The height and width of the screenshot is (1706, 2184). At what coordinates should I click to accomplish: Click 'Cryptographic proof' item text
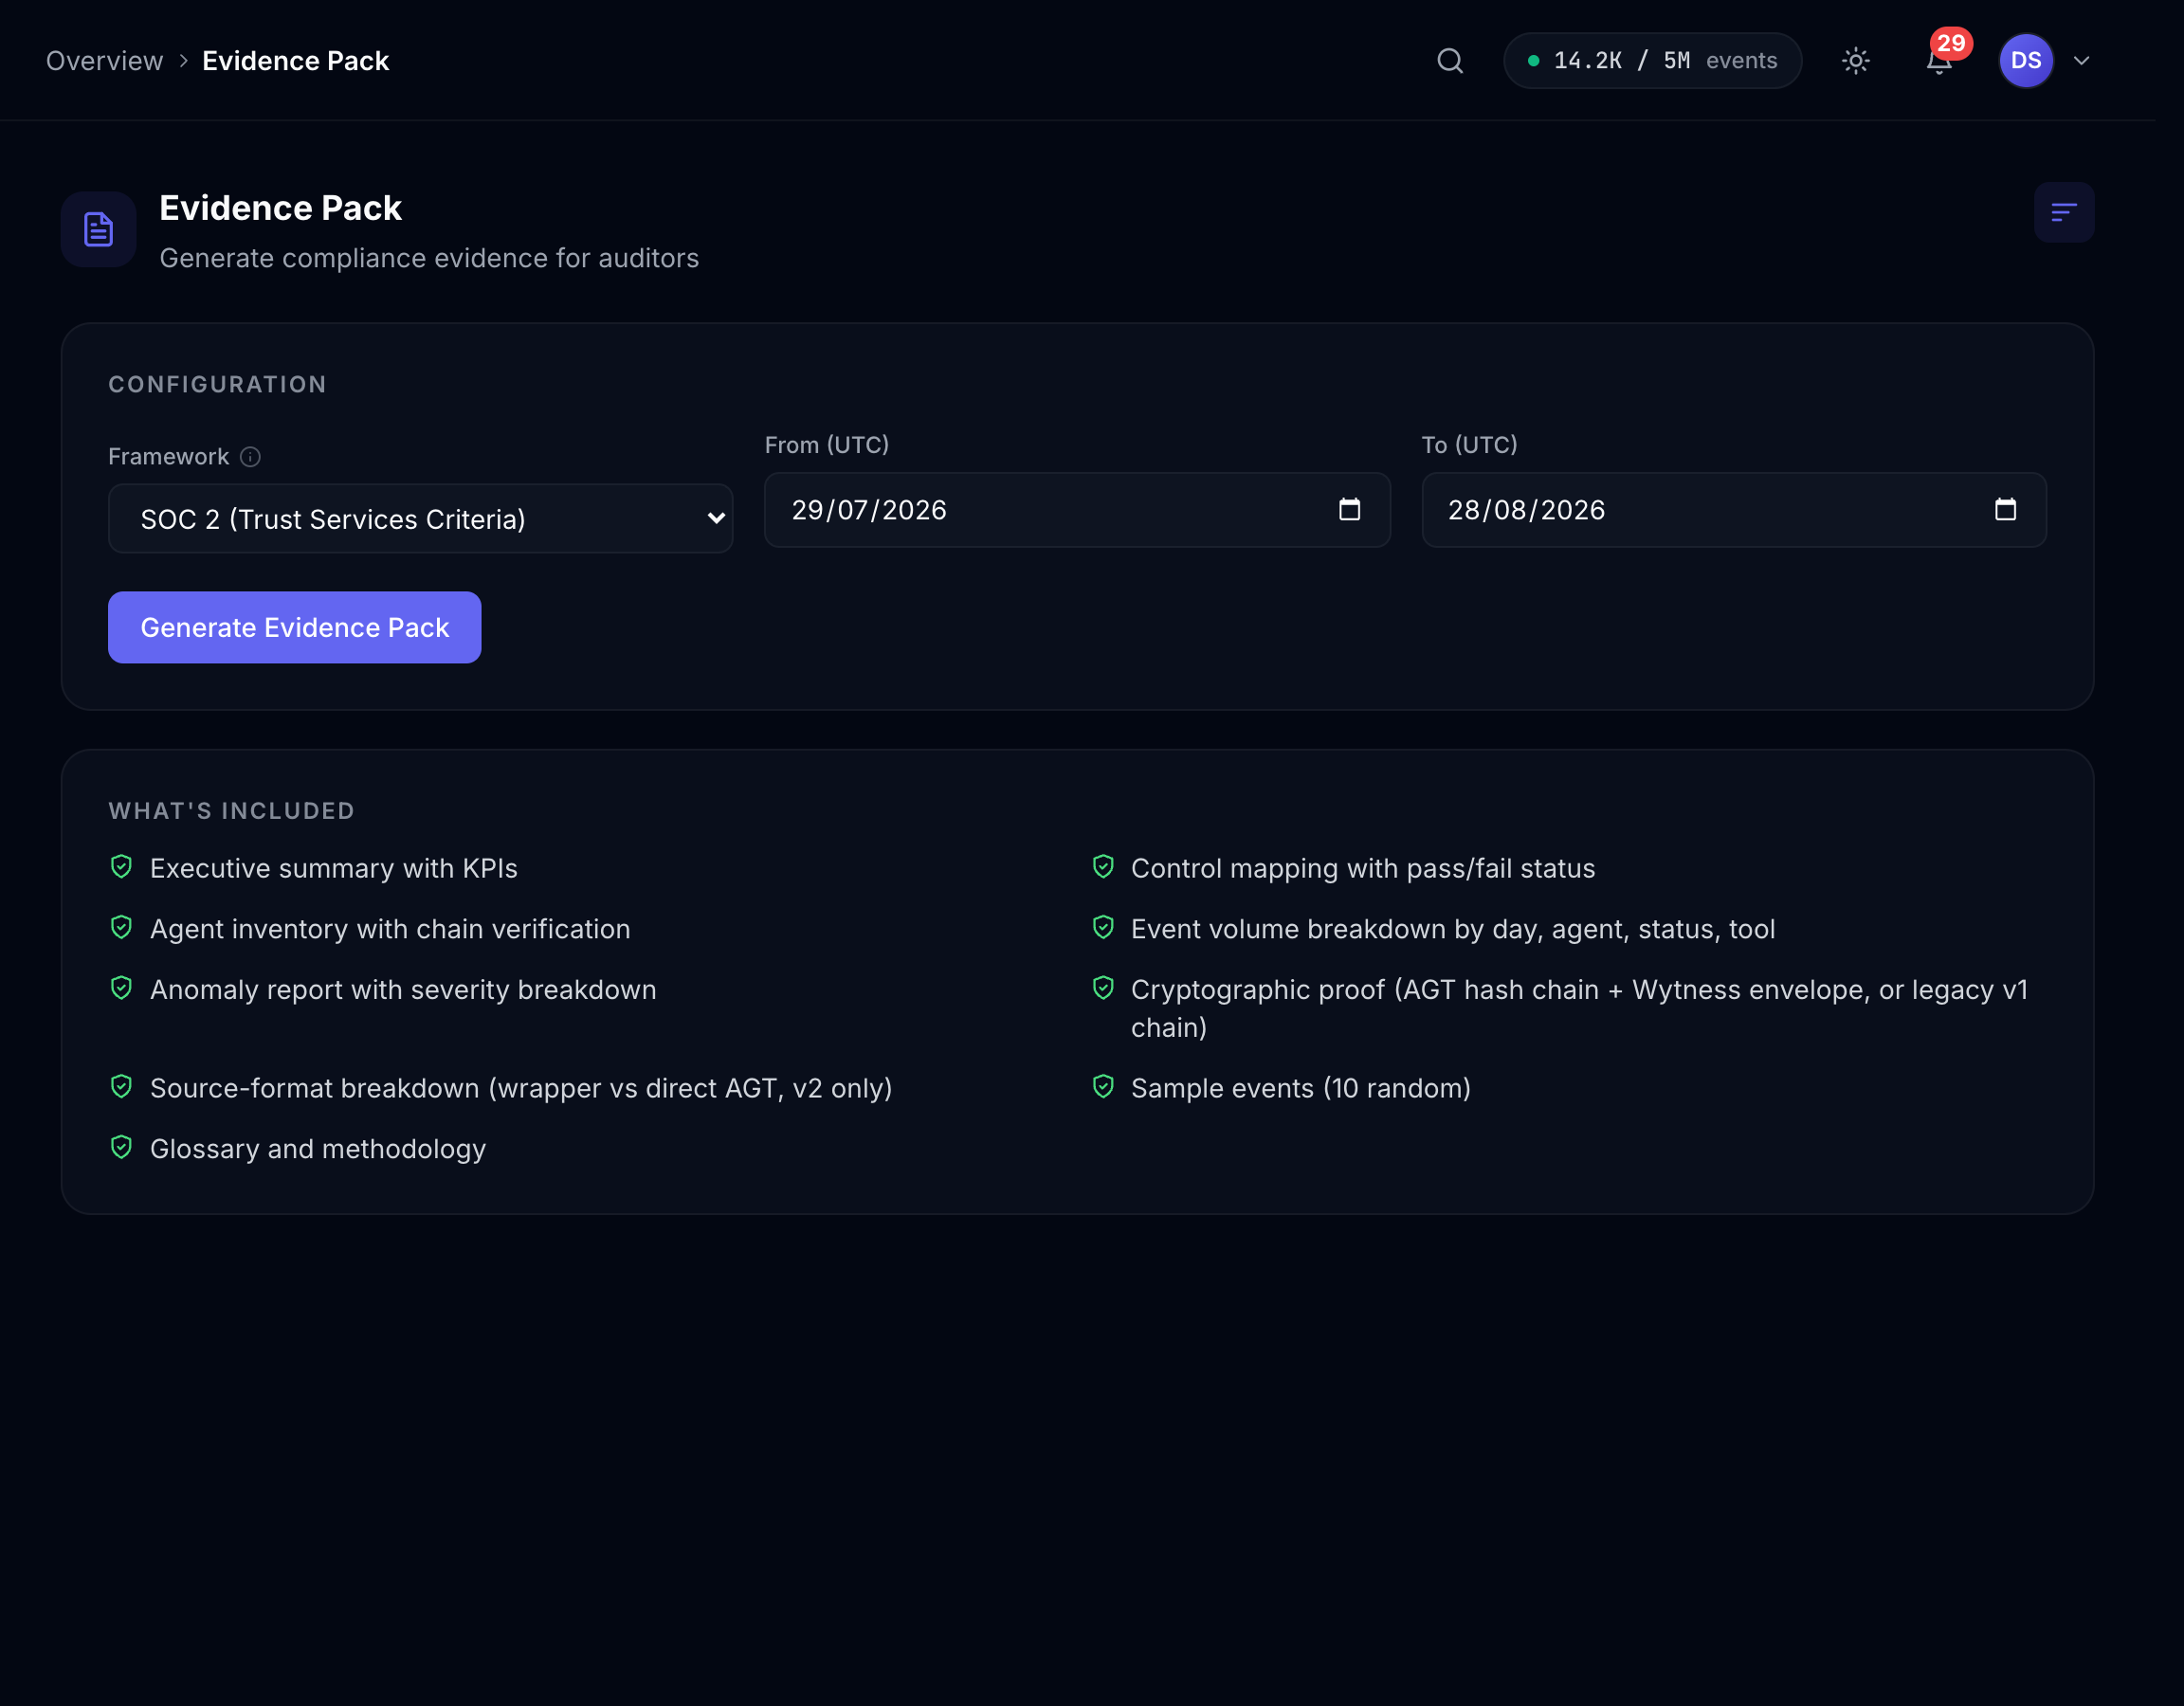pyautogui.click(x=1580, y=1009)
